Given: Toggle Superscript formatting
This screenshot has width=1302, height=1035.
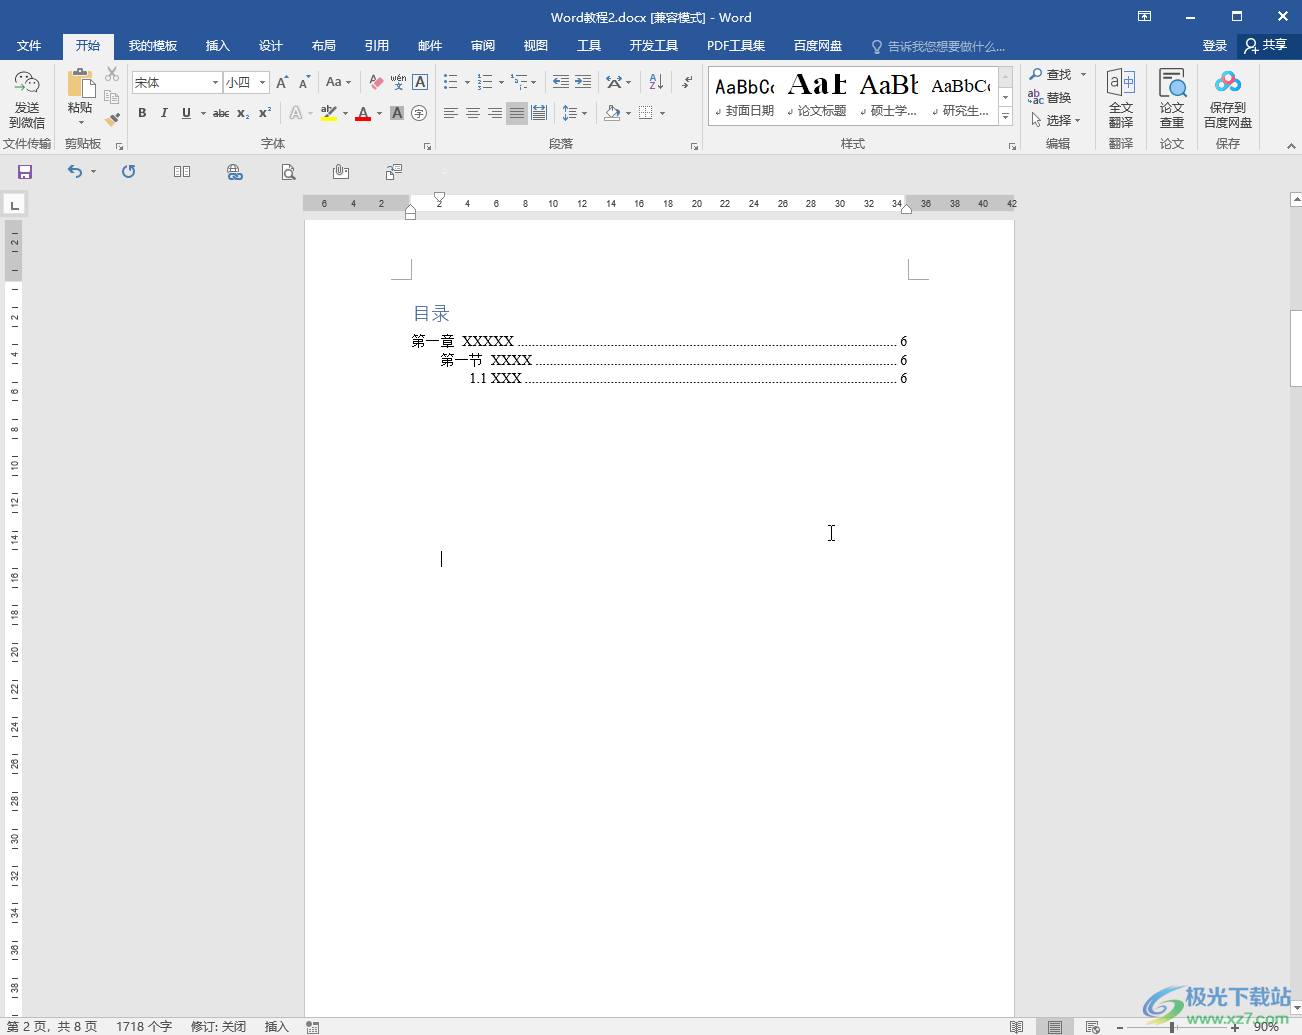Looking at the screenshot, I should [x=265, y=113].
